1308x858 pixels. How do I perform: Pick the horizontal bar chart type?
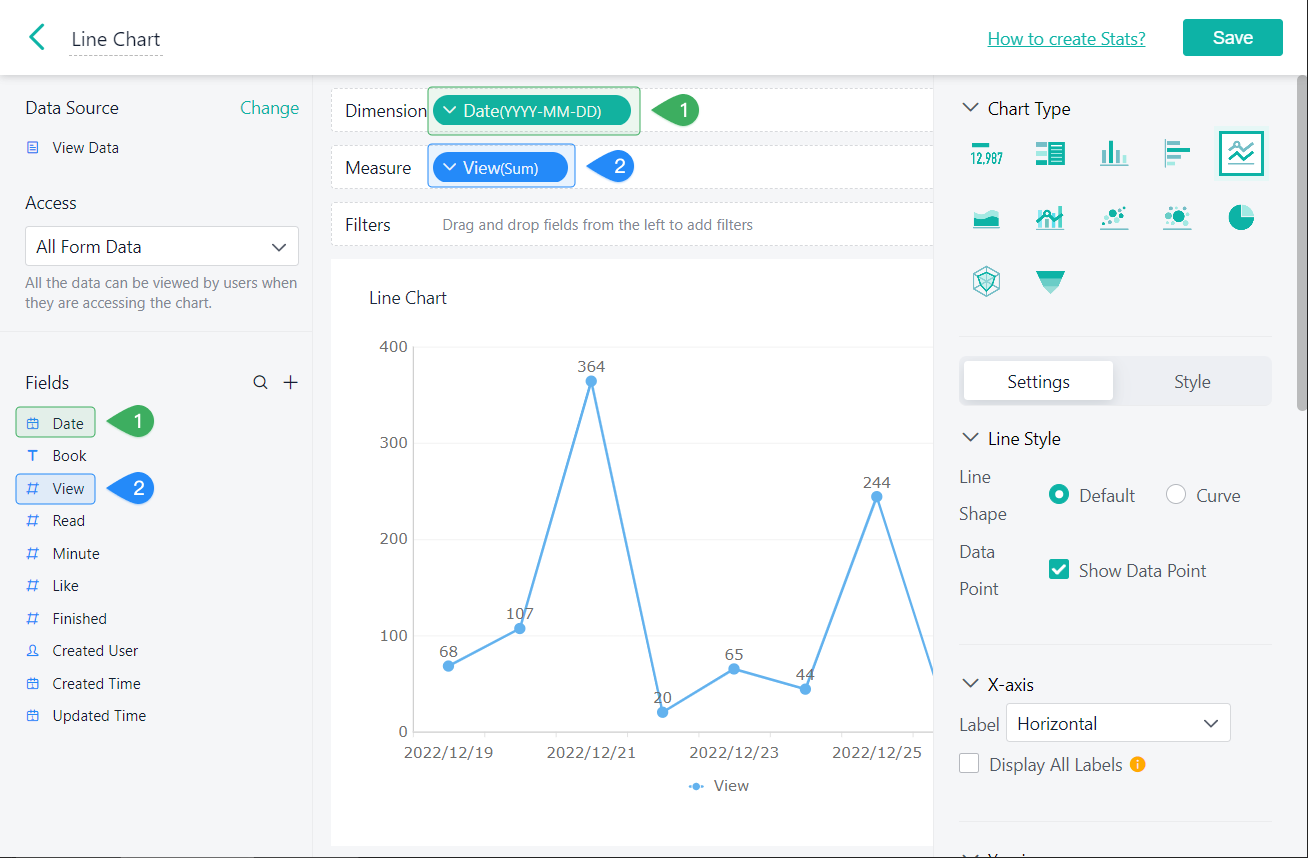(x=1177, y=153)
